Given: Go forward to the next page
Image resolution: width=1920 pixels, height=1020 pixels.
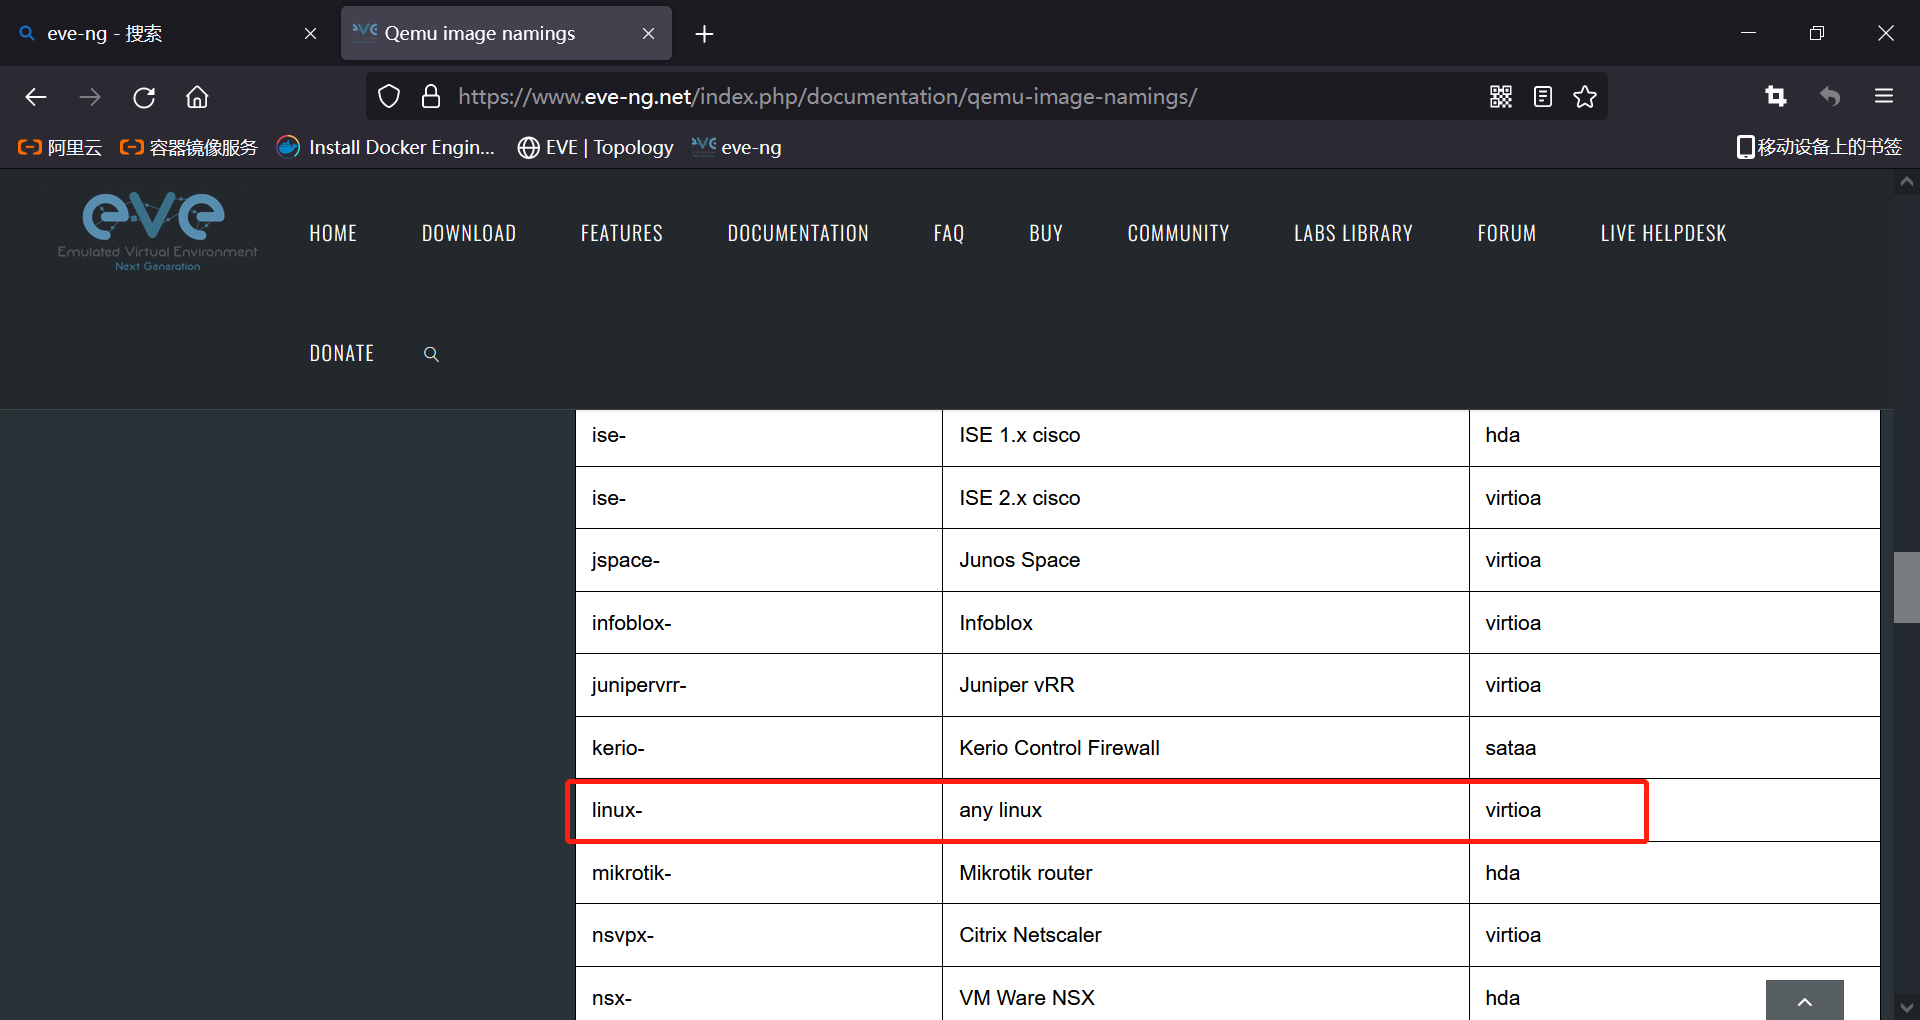Looking at the screenshot, I should [x=90, y=97].
